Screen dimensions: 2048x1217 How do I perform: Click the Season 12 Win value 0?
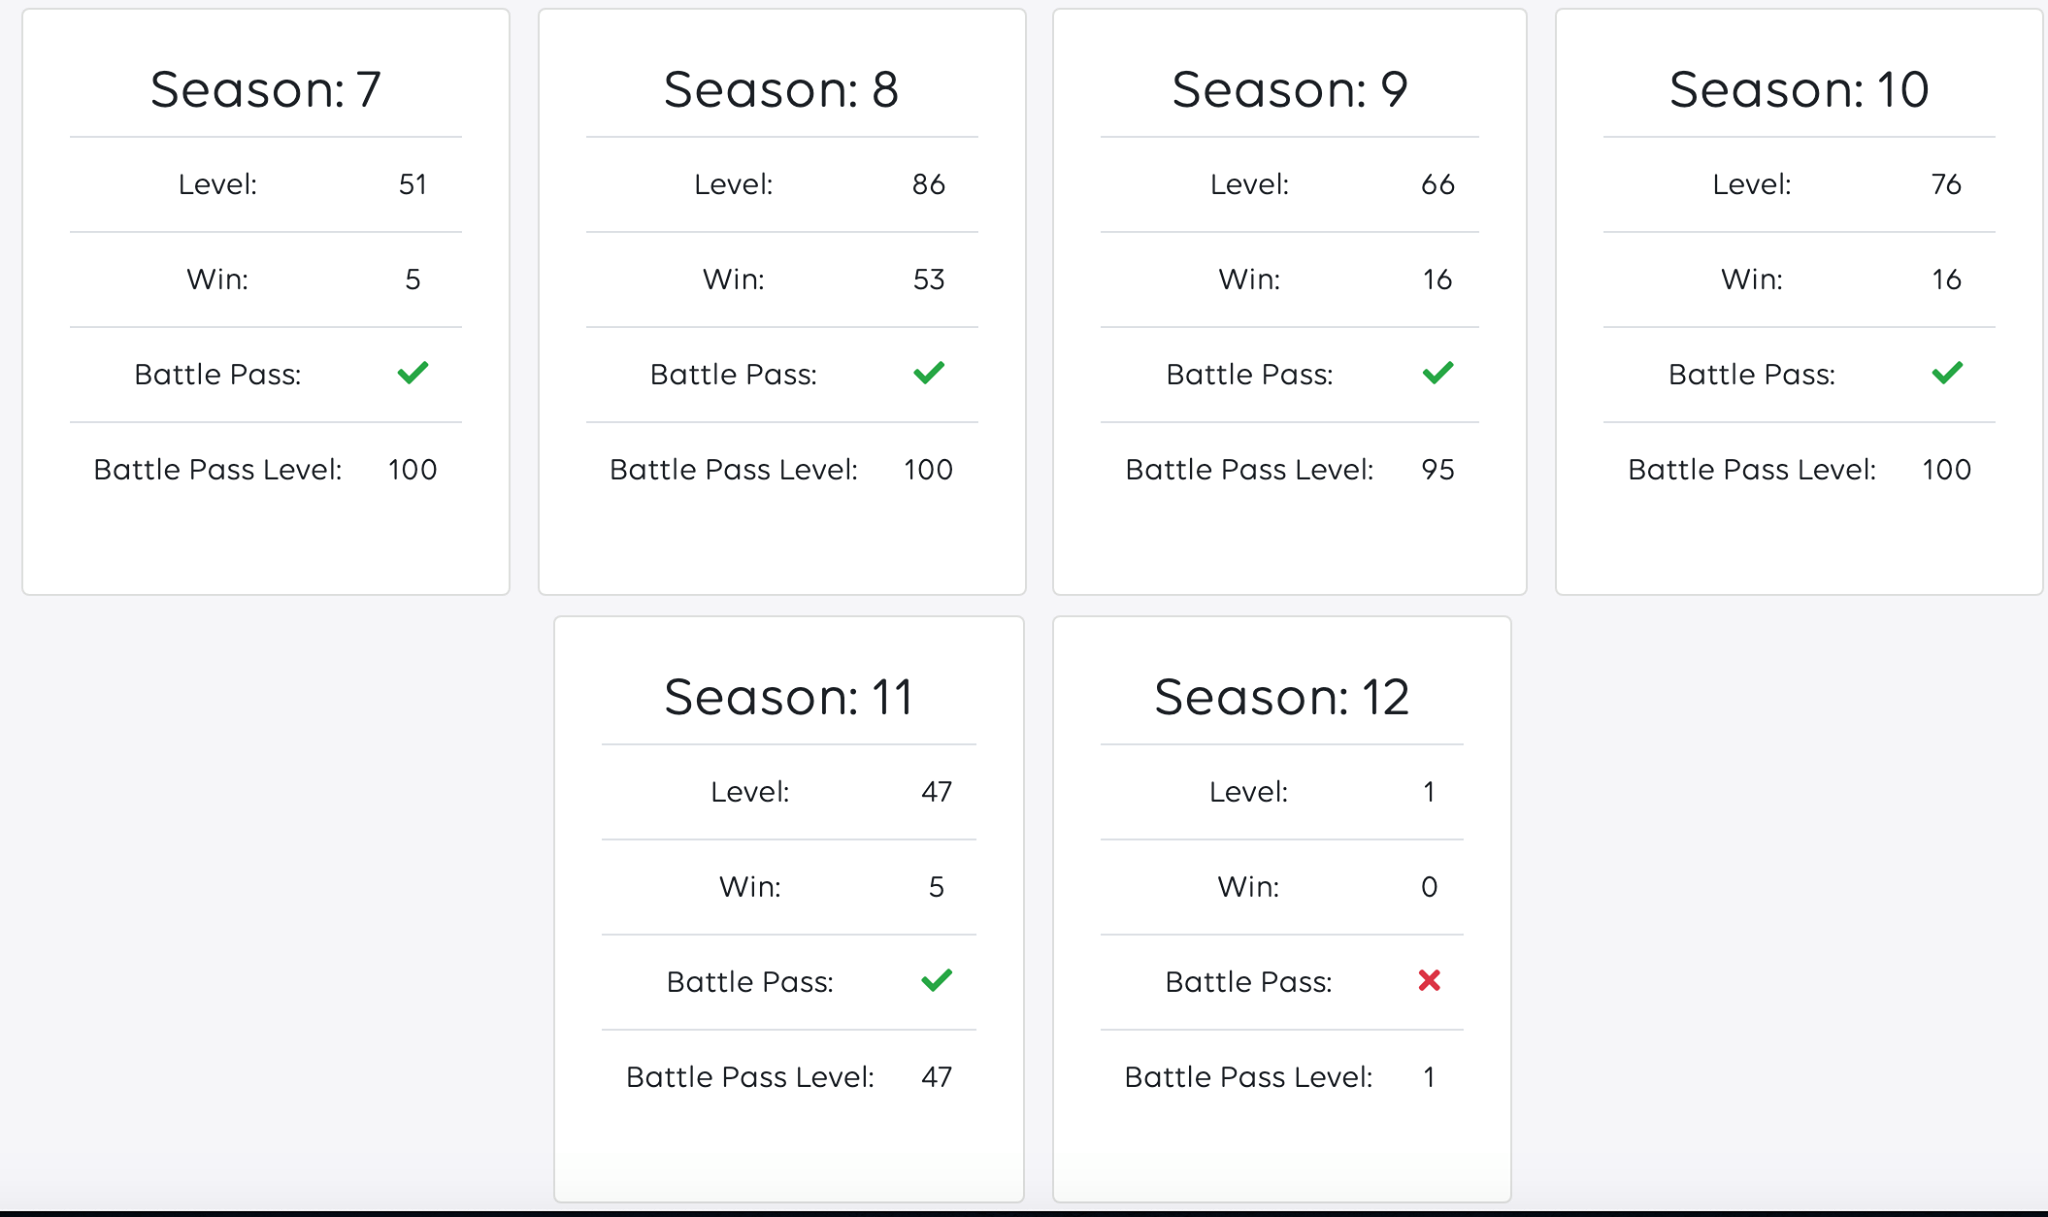(x=1429, y=886)
